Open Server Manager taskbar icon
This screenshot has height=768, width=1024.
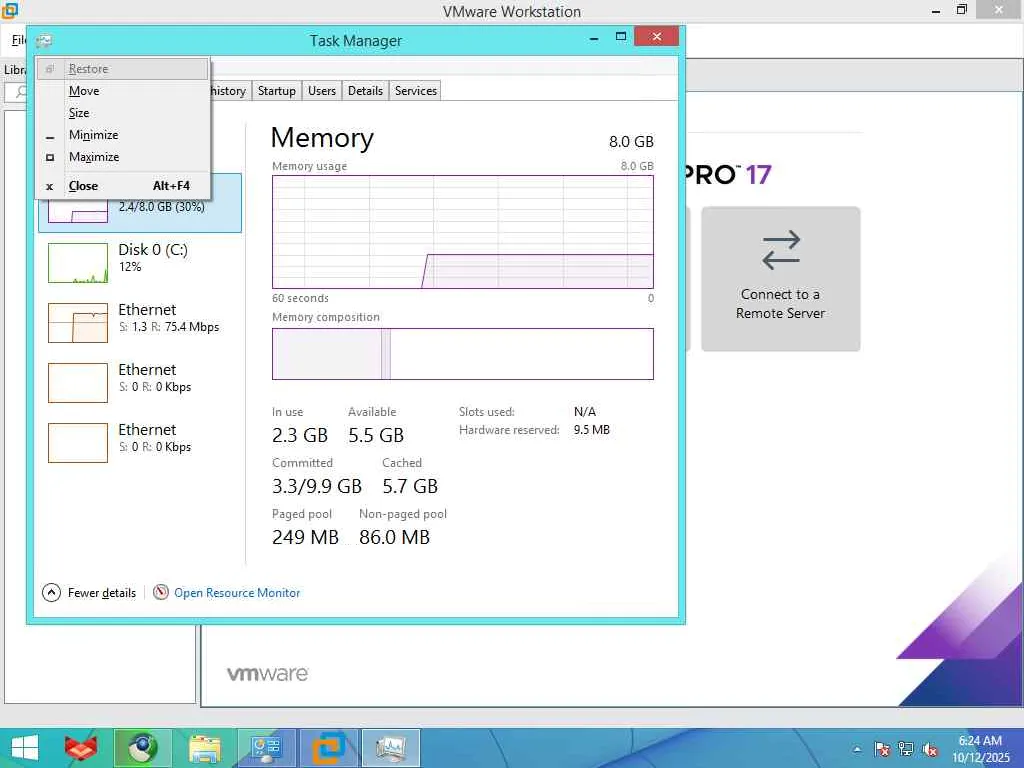[x=266, y=748]
